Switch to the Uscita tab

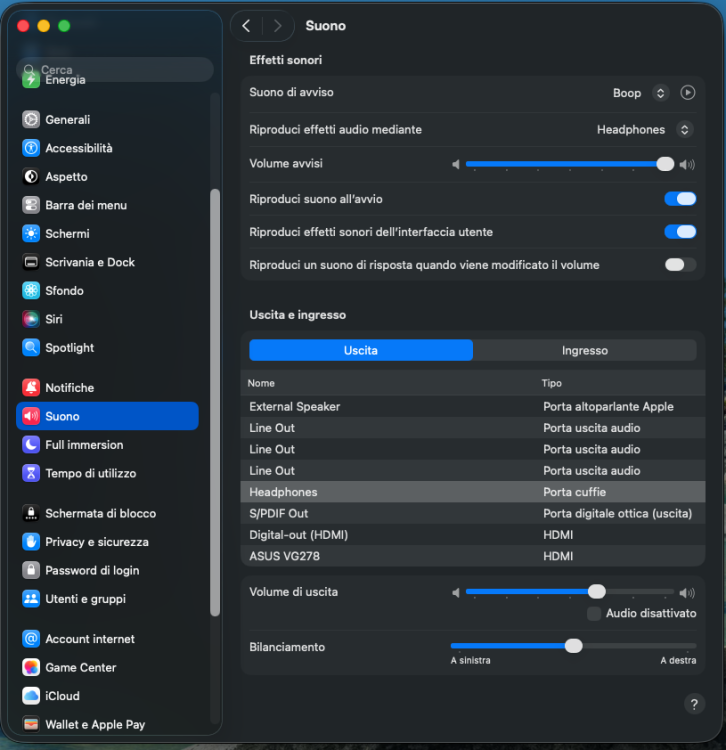(361, 350)
